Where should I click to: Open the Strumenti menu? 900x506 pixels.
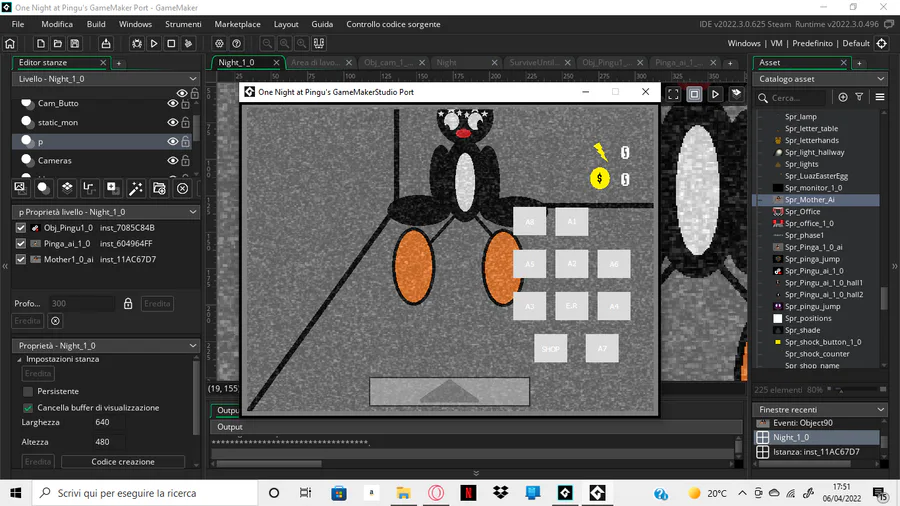pyautogui.click(x=183, y=24)
